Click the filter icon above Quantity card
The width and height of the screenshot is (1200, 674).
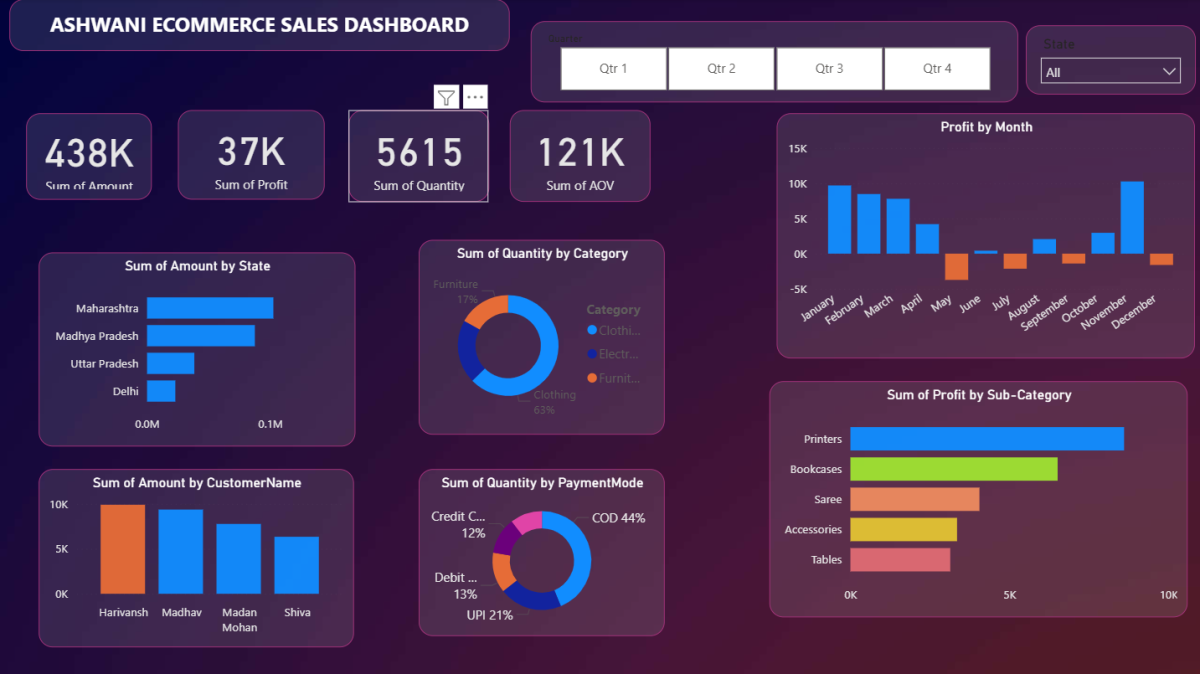pos(446,97)
